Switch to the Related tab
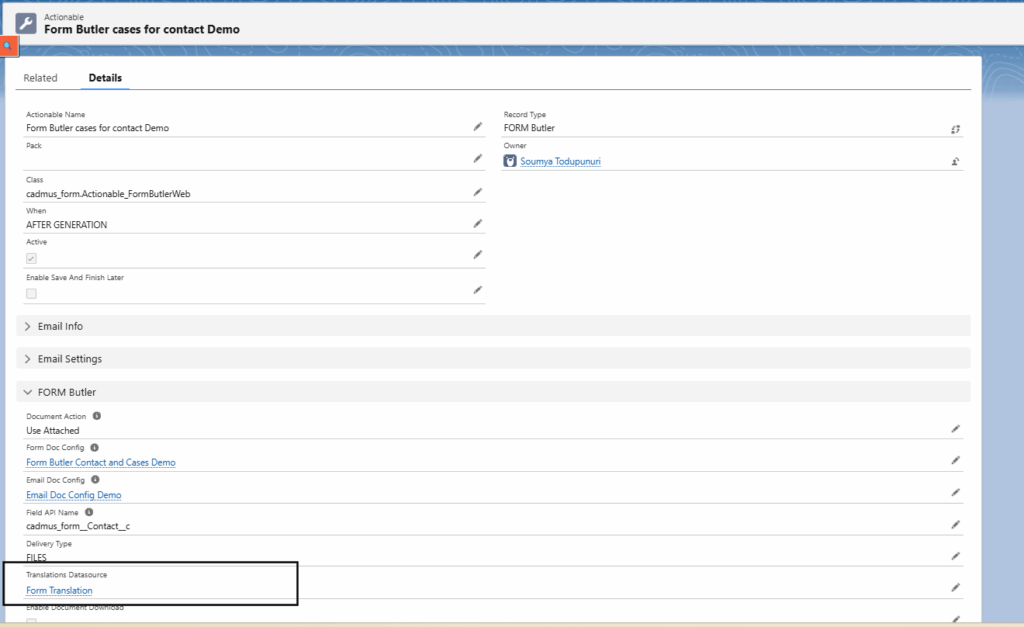 tap(41, 77)
